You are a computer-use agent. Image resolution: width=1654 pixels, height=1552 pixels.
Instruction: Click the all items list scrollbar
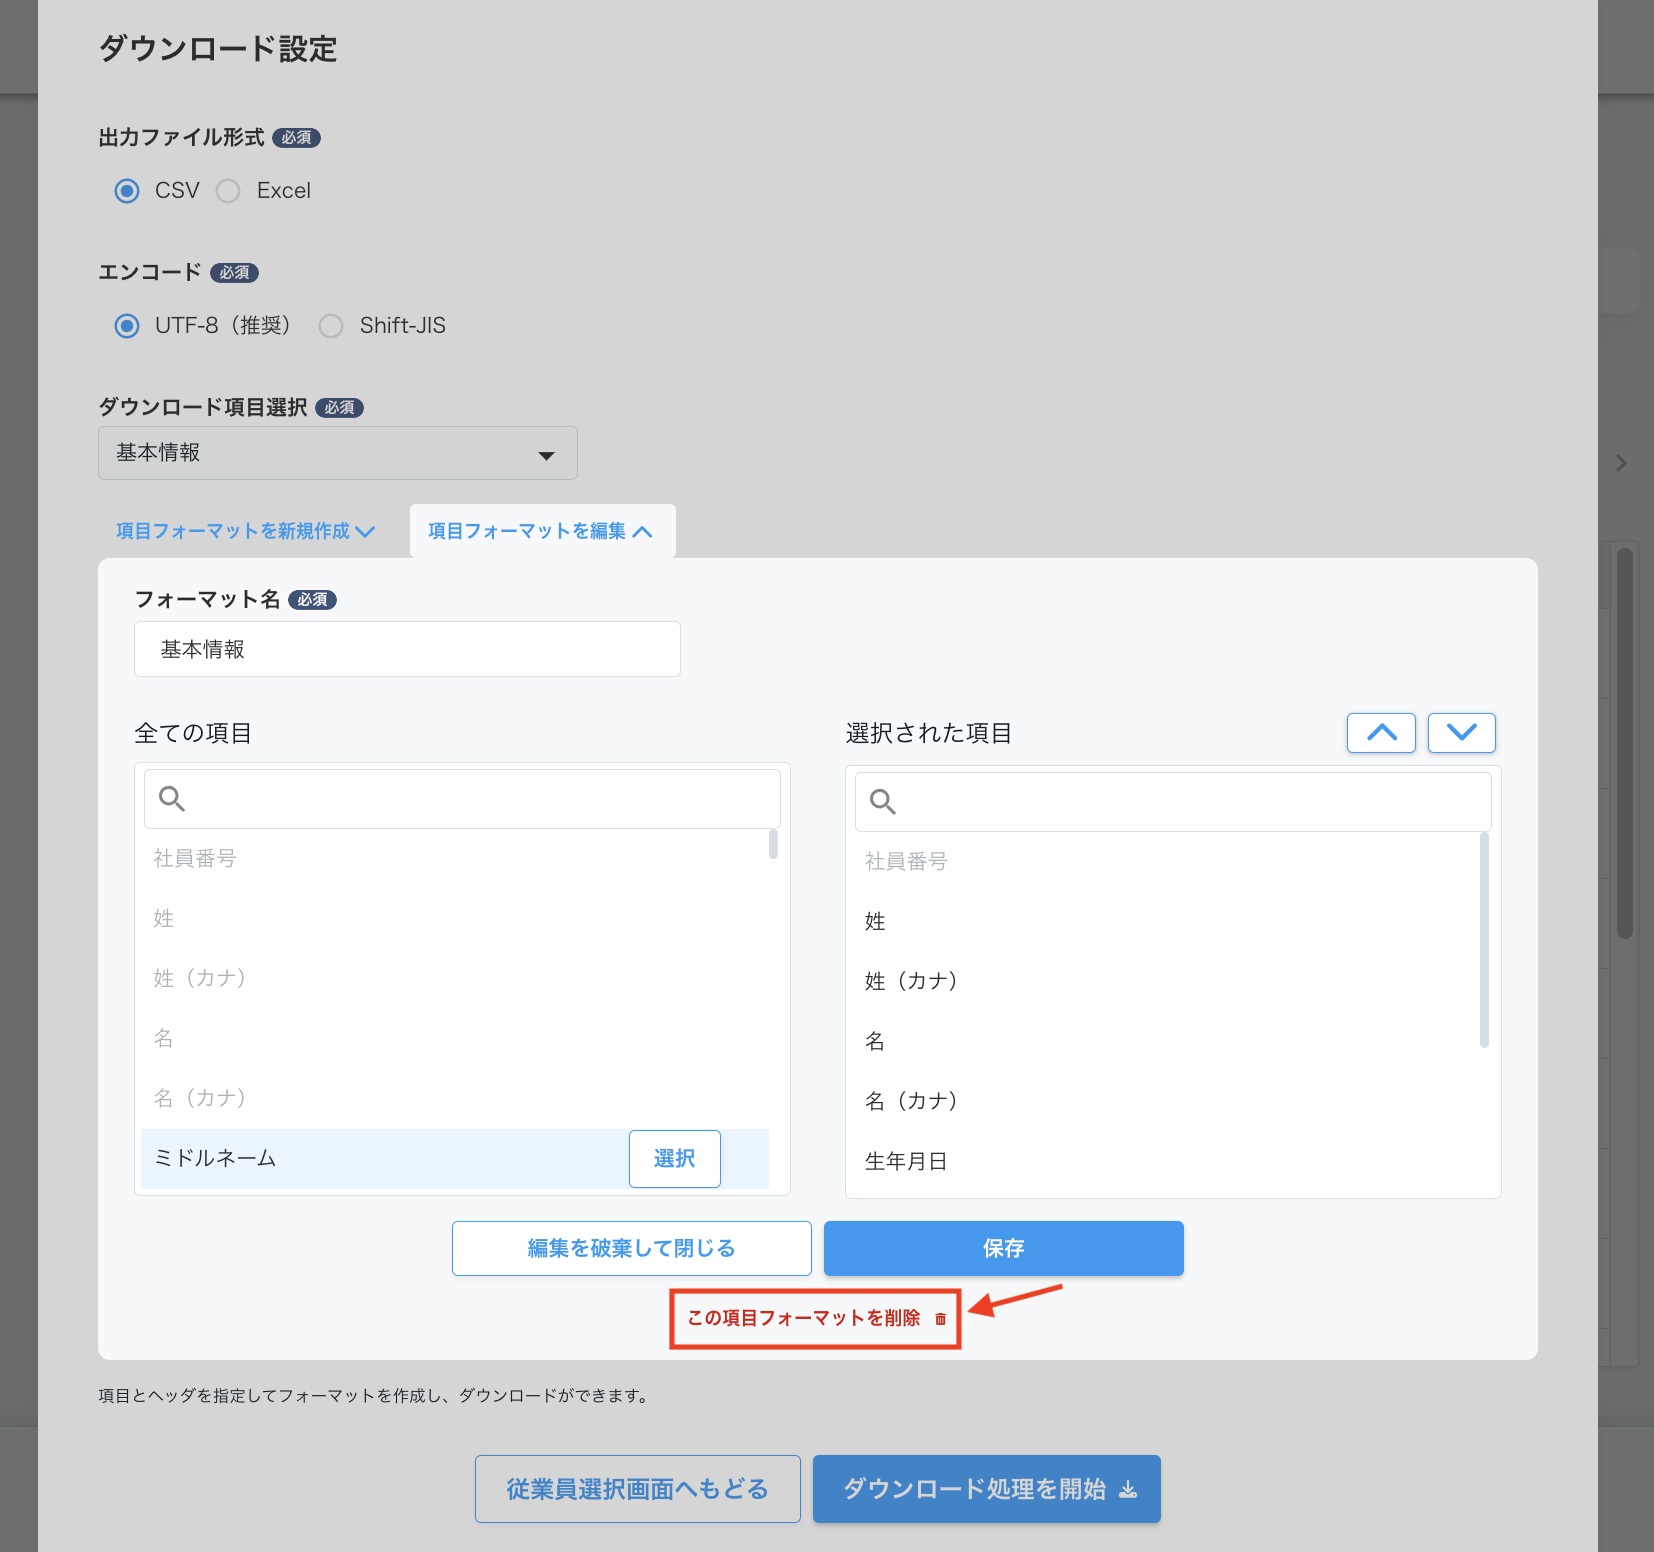pyautogui.click(x=773, y=844)
